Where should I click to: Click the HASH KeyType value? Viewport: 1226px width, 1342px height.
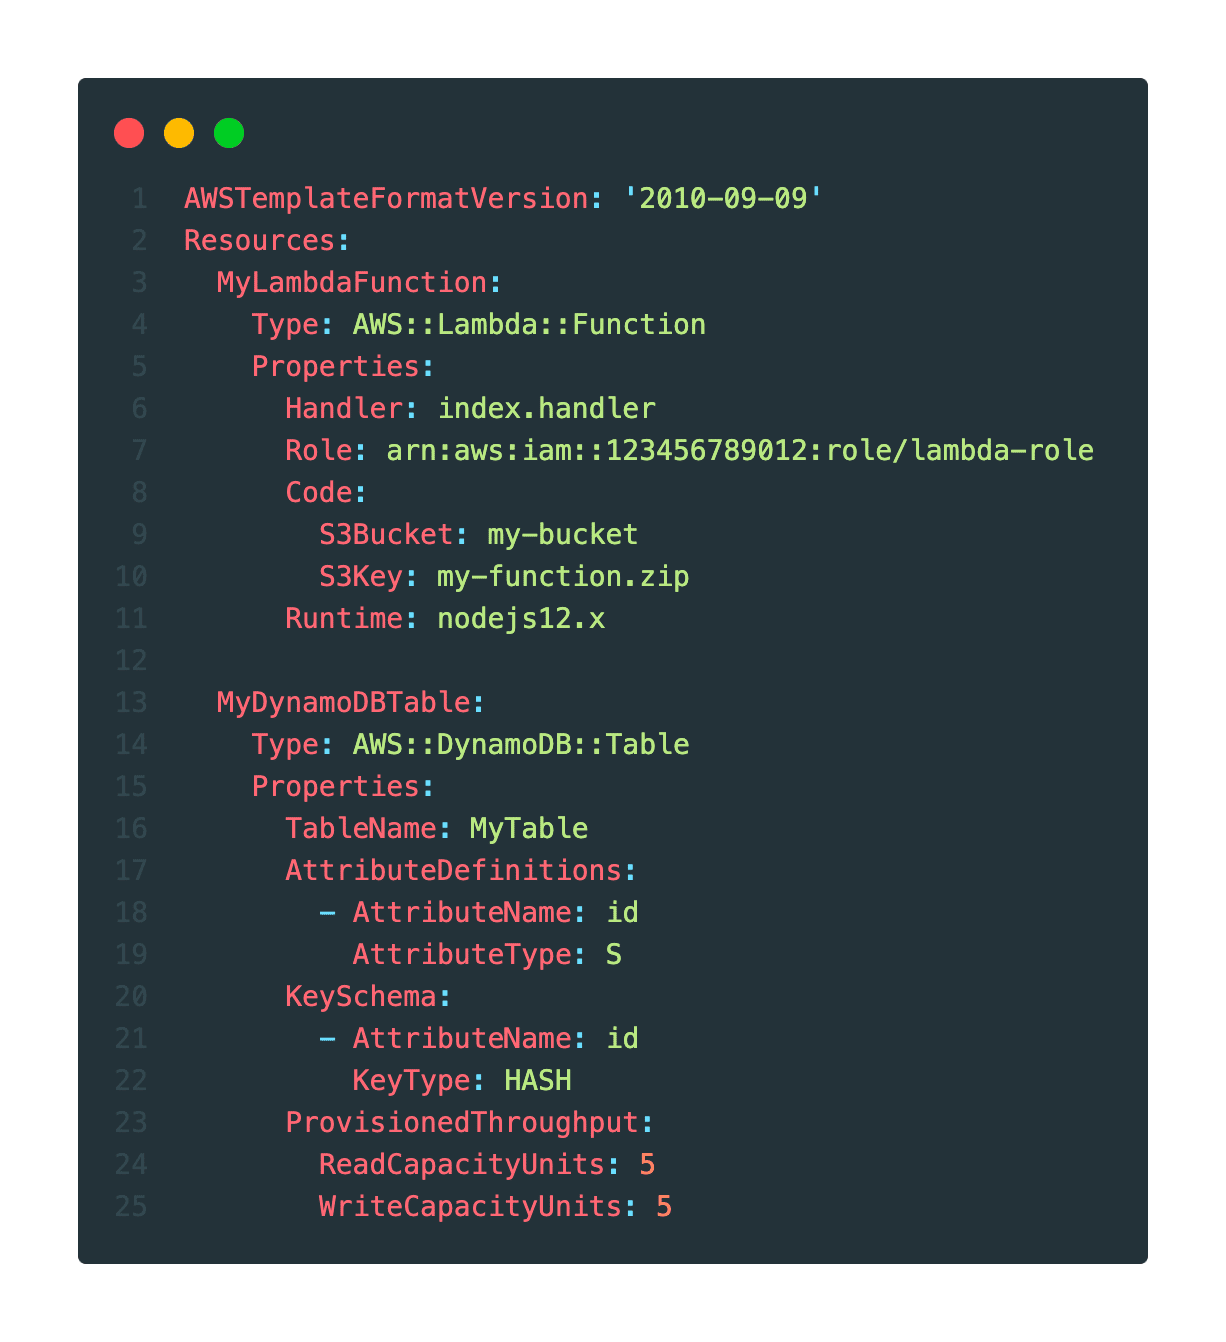(x=538, y=1080)
